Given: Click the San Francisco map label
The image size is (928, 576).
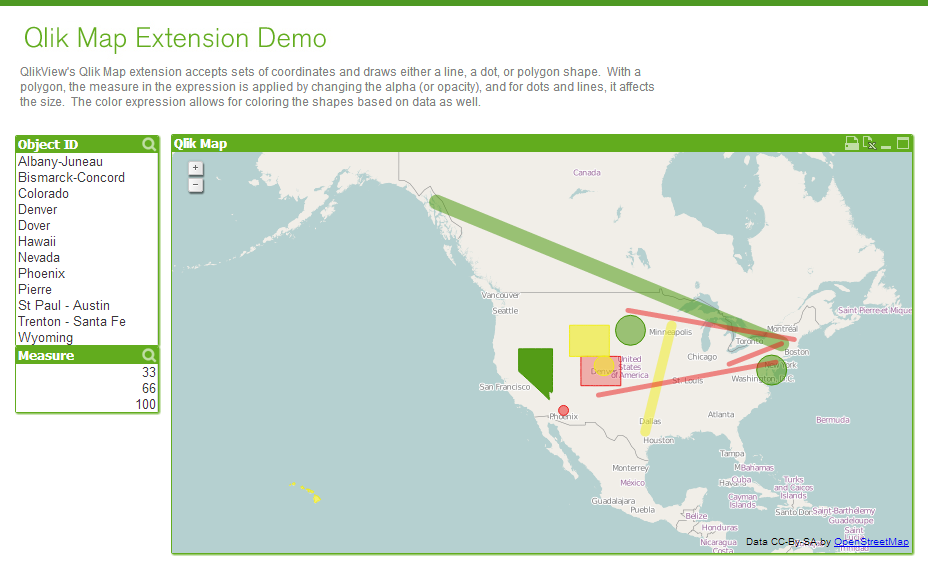Looking at the screenshot, I should pyautogui.click(x=505, y=387).
